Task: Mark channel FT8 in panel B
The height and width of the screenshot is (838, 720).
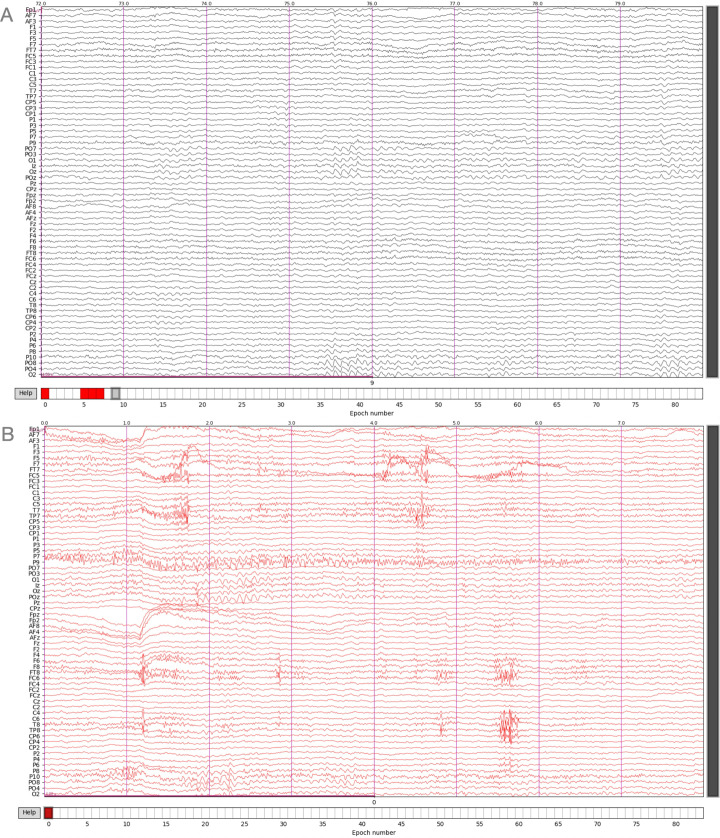Action: (x=34, y=672)
